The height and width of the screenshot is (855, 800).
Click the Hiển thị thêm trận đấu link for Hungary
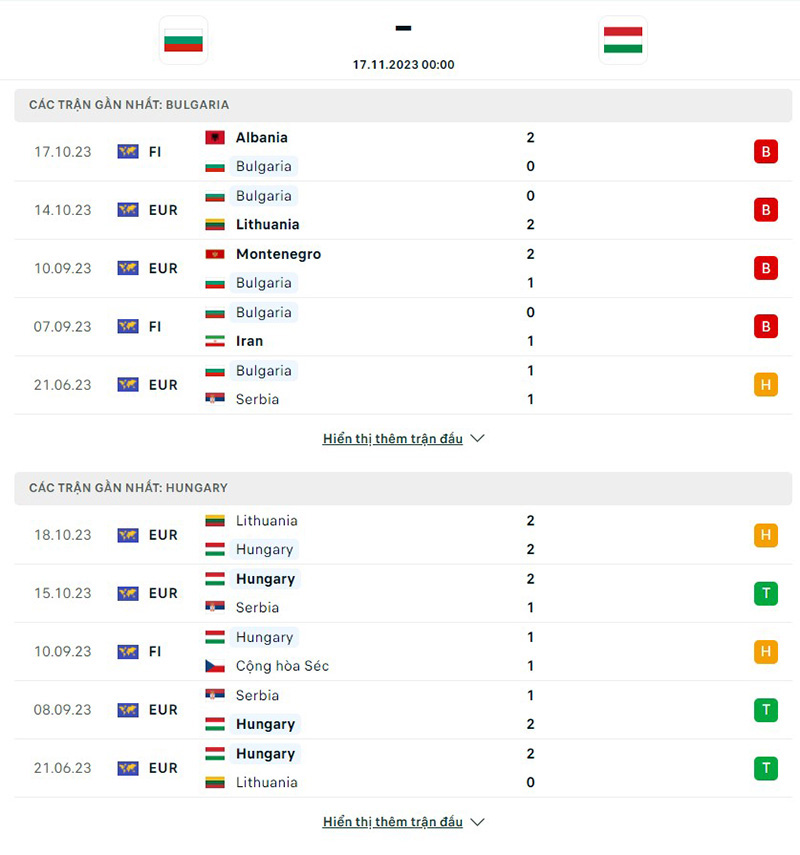(393, 821)
